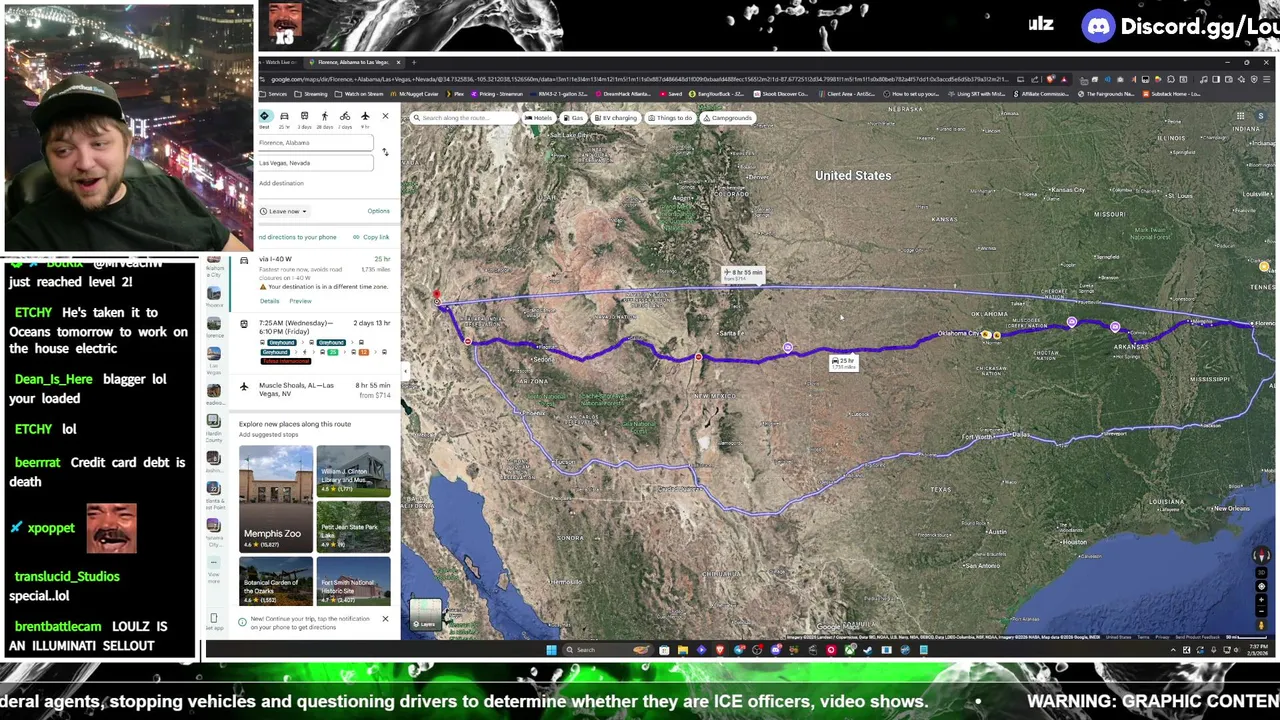The height and width of the screenshot is (720, 1280).
Task: Filter the route by Things to do
Action: (671, 118)
